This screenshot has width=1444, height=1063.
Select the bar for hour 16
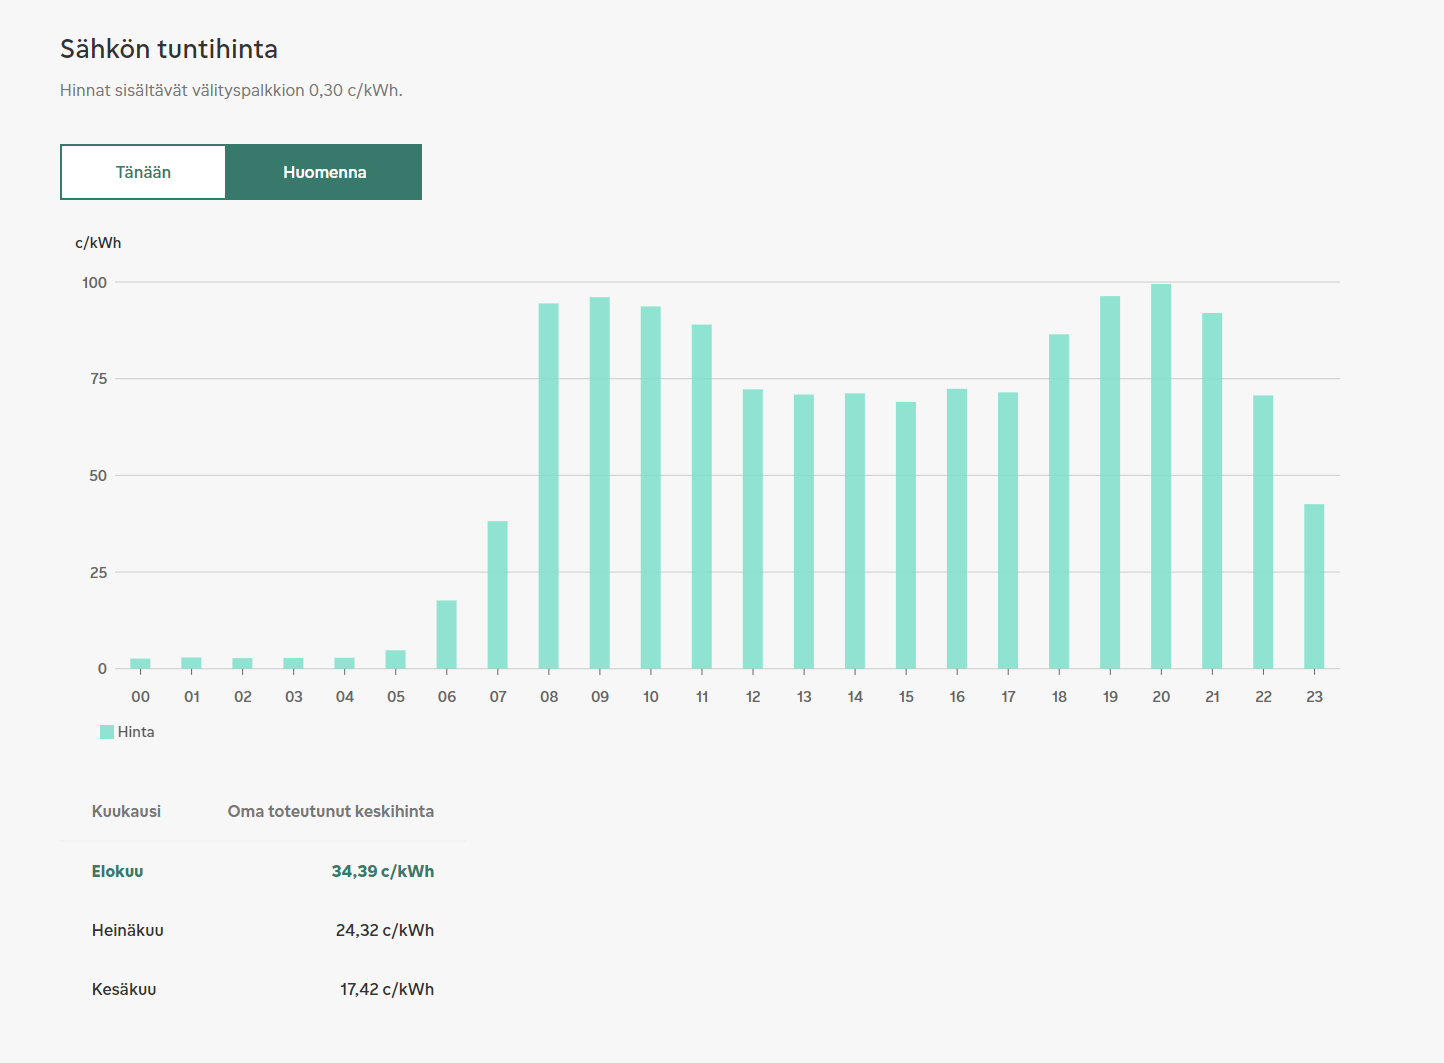click(x=957, y=529)
